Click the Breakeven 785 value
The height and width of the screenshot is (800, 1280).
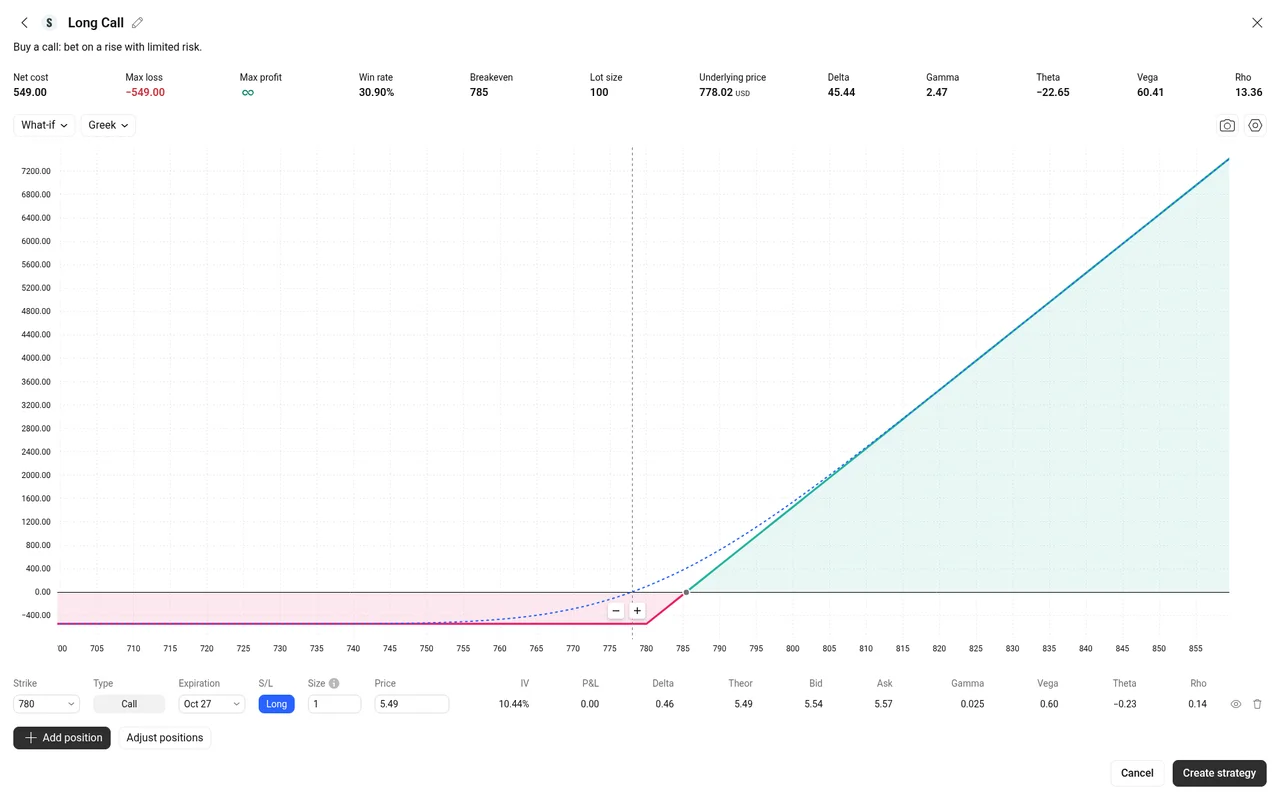(479, 92)
